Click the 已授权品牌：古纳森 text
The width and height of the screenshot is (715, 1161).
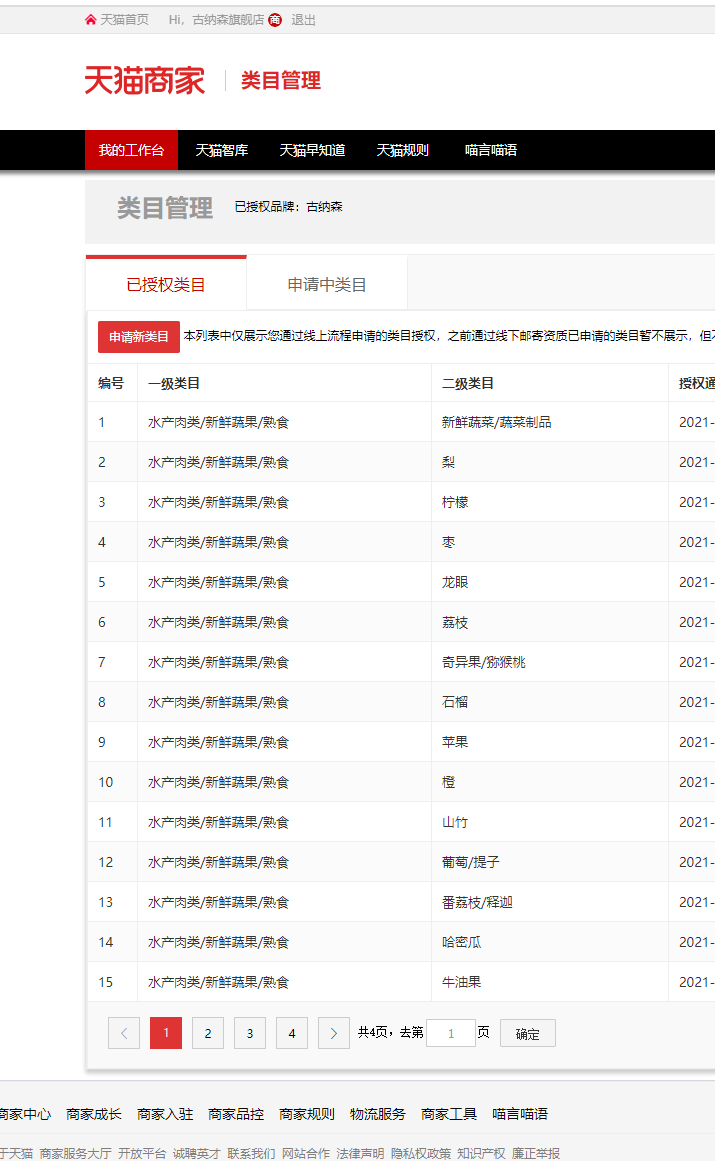[x=289, y=207]
